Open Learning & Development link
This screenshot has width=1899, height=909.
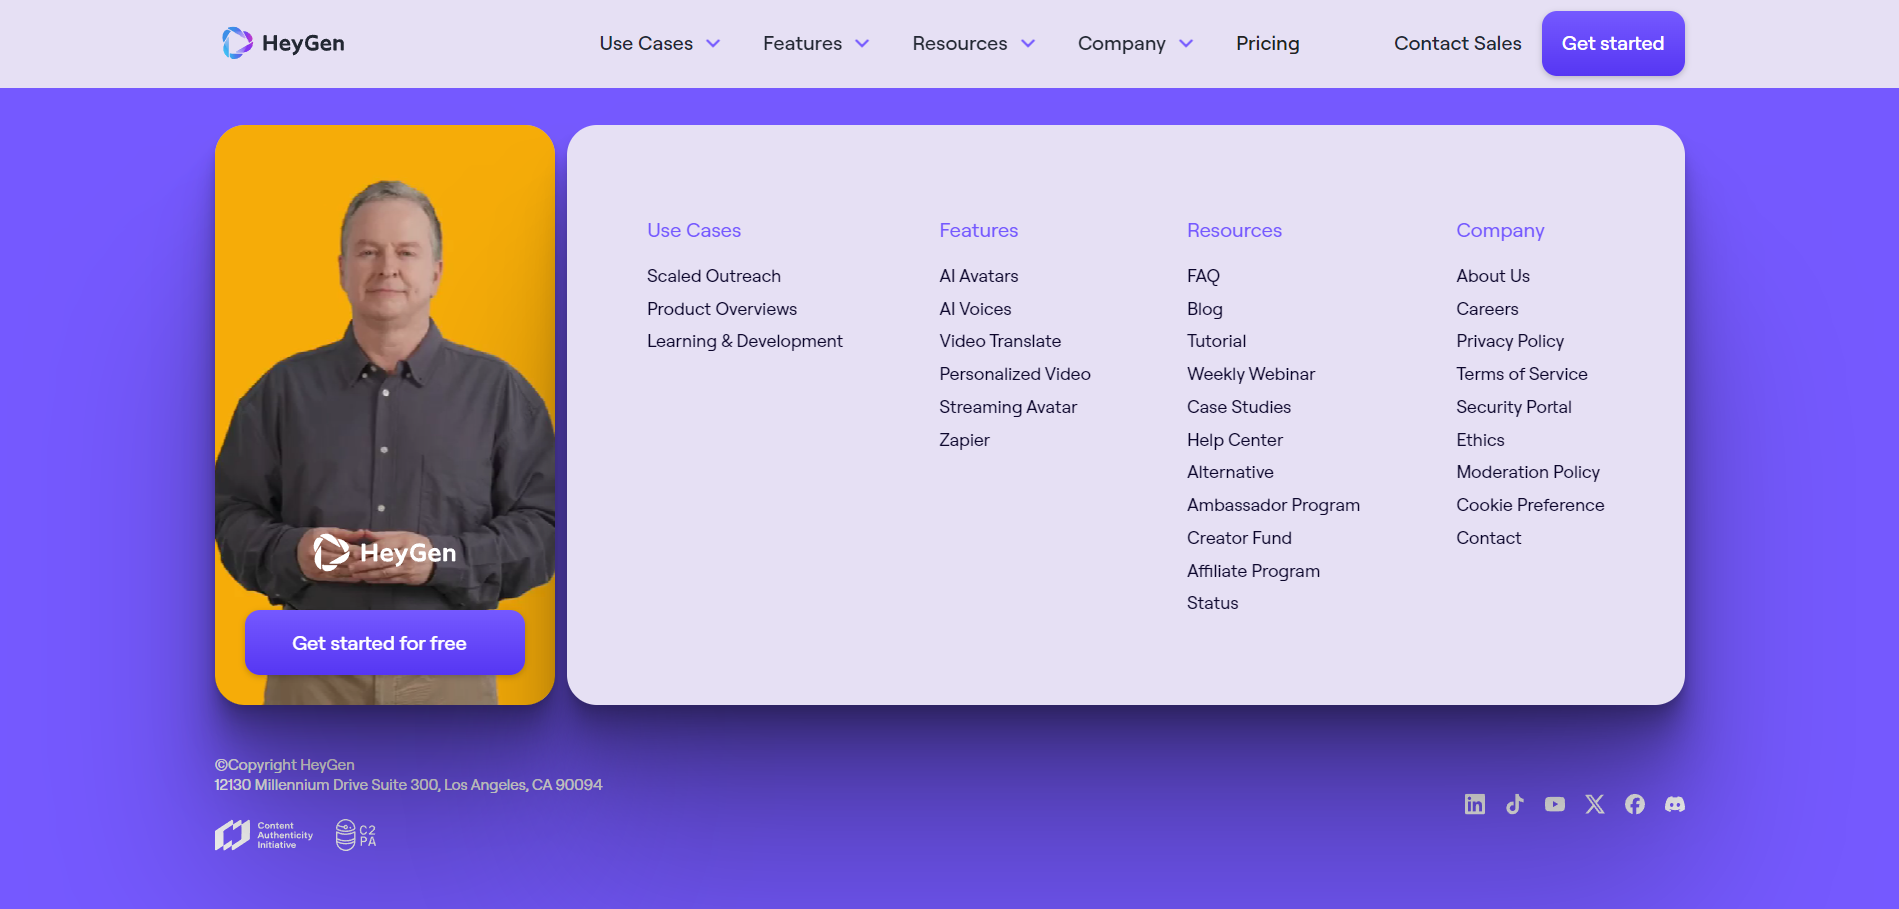pyautogui.click(x=745, y=341)
